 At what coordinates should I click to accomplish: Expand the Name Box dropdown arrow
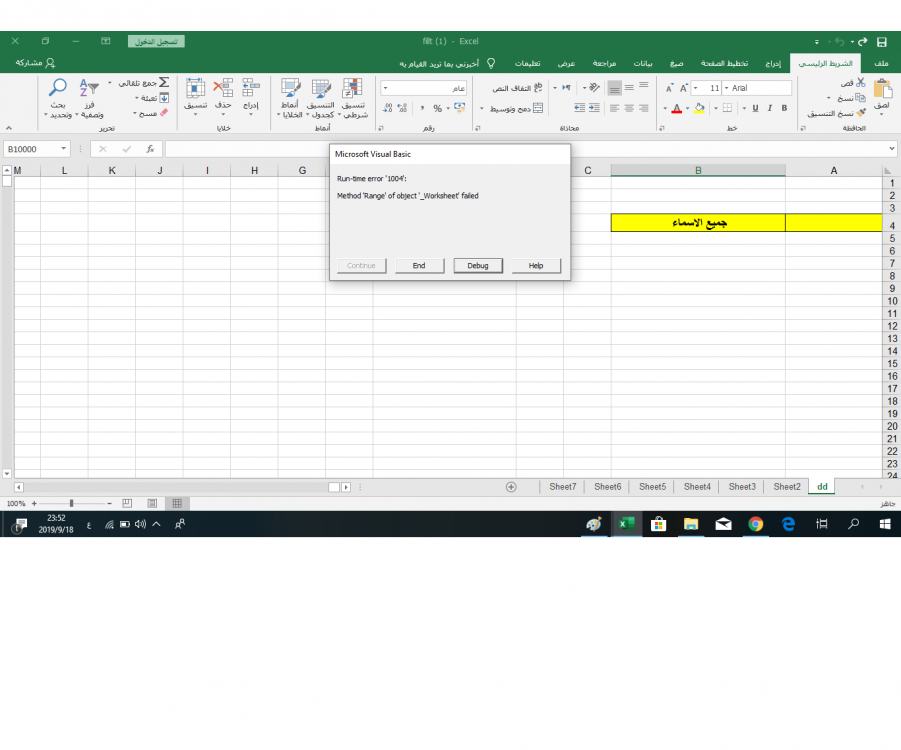click(64, 149)
